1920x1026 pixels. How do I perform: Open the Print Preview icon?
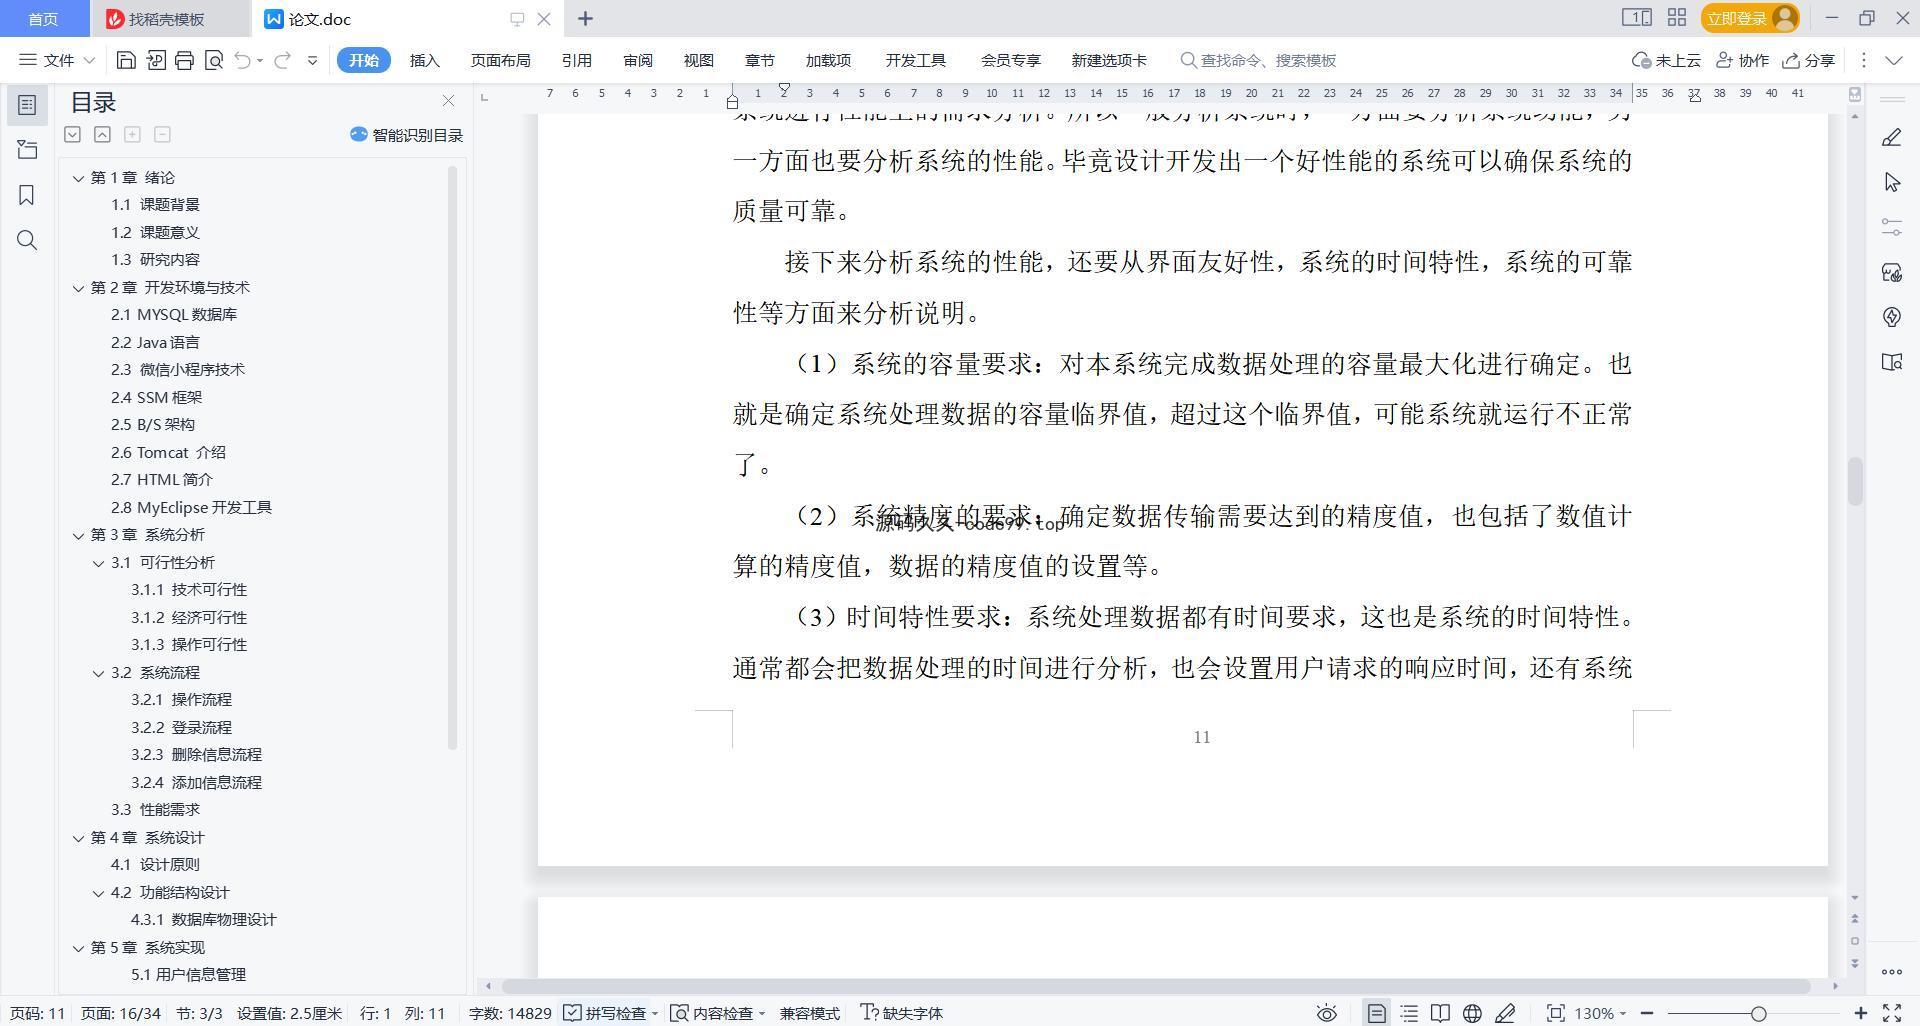click(213, 60)
